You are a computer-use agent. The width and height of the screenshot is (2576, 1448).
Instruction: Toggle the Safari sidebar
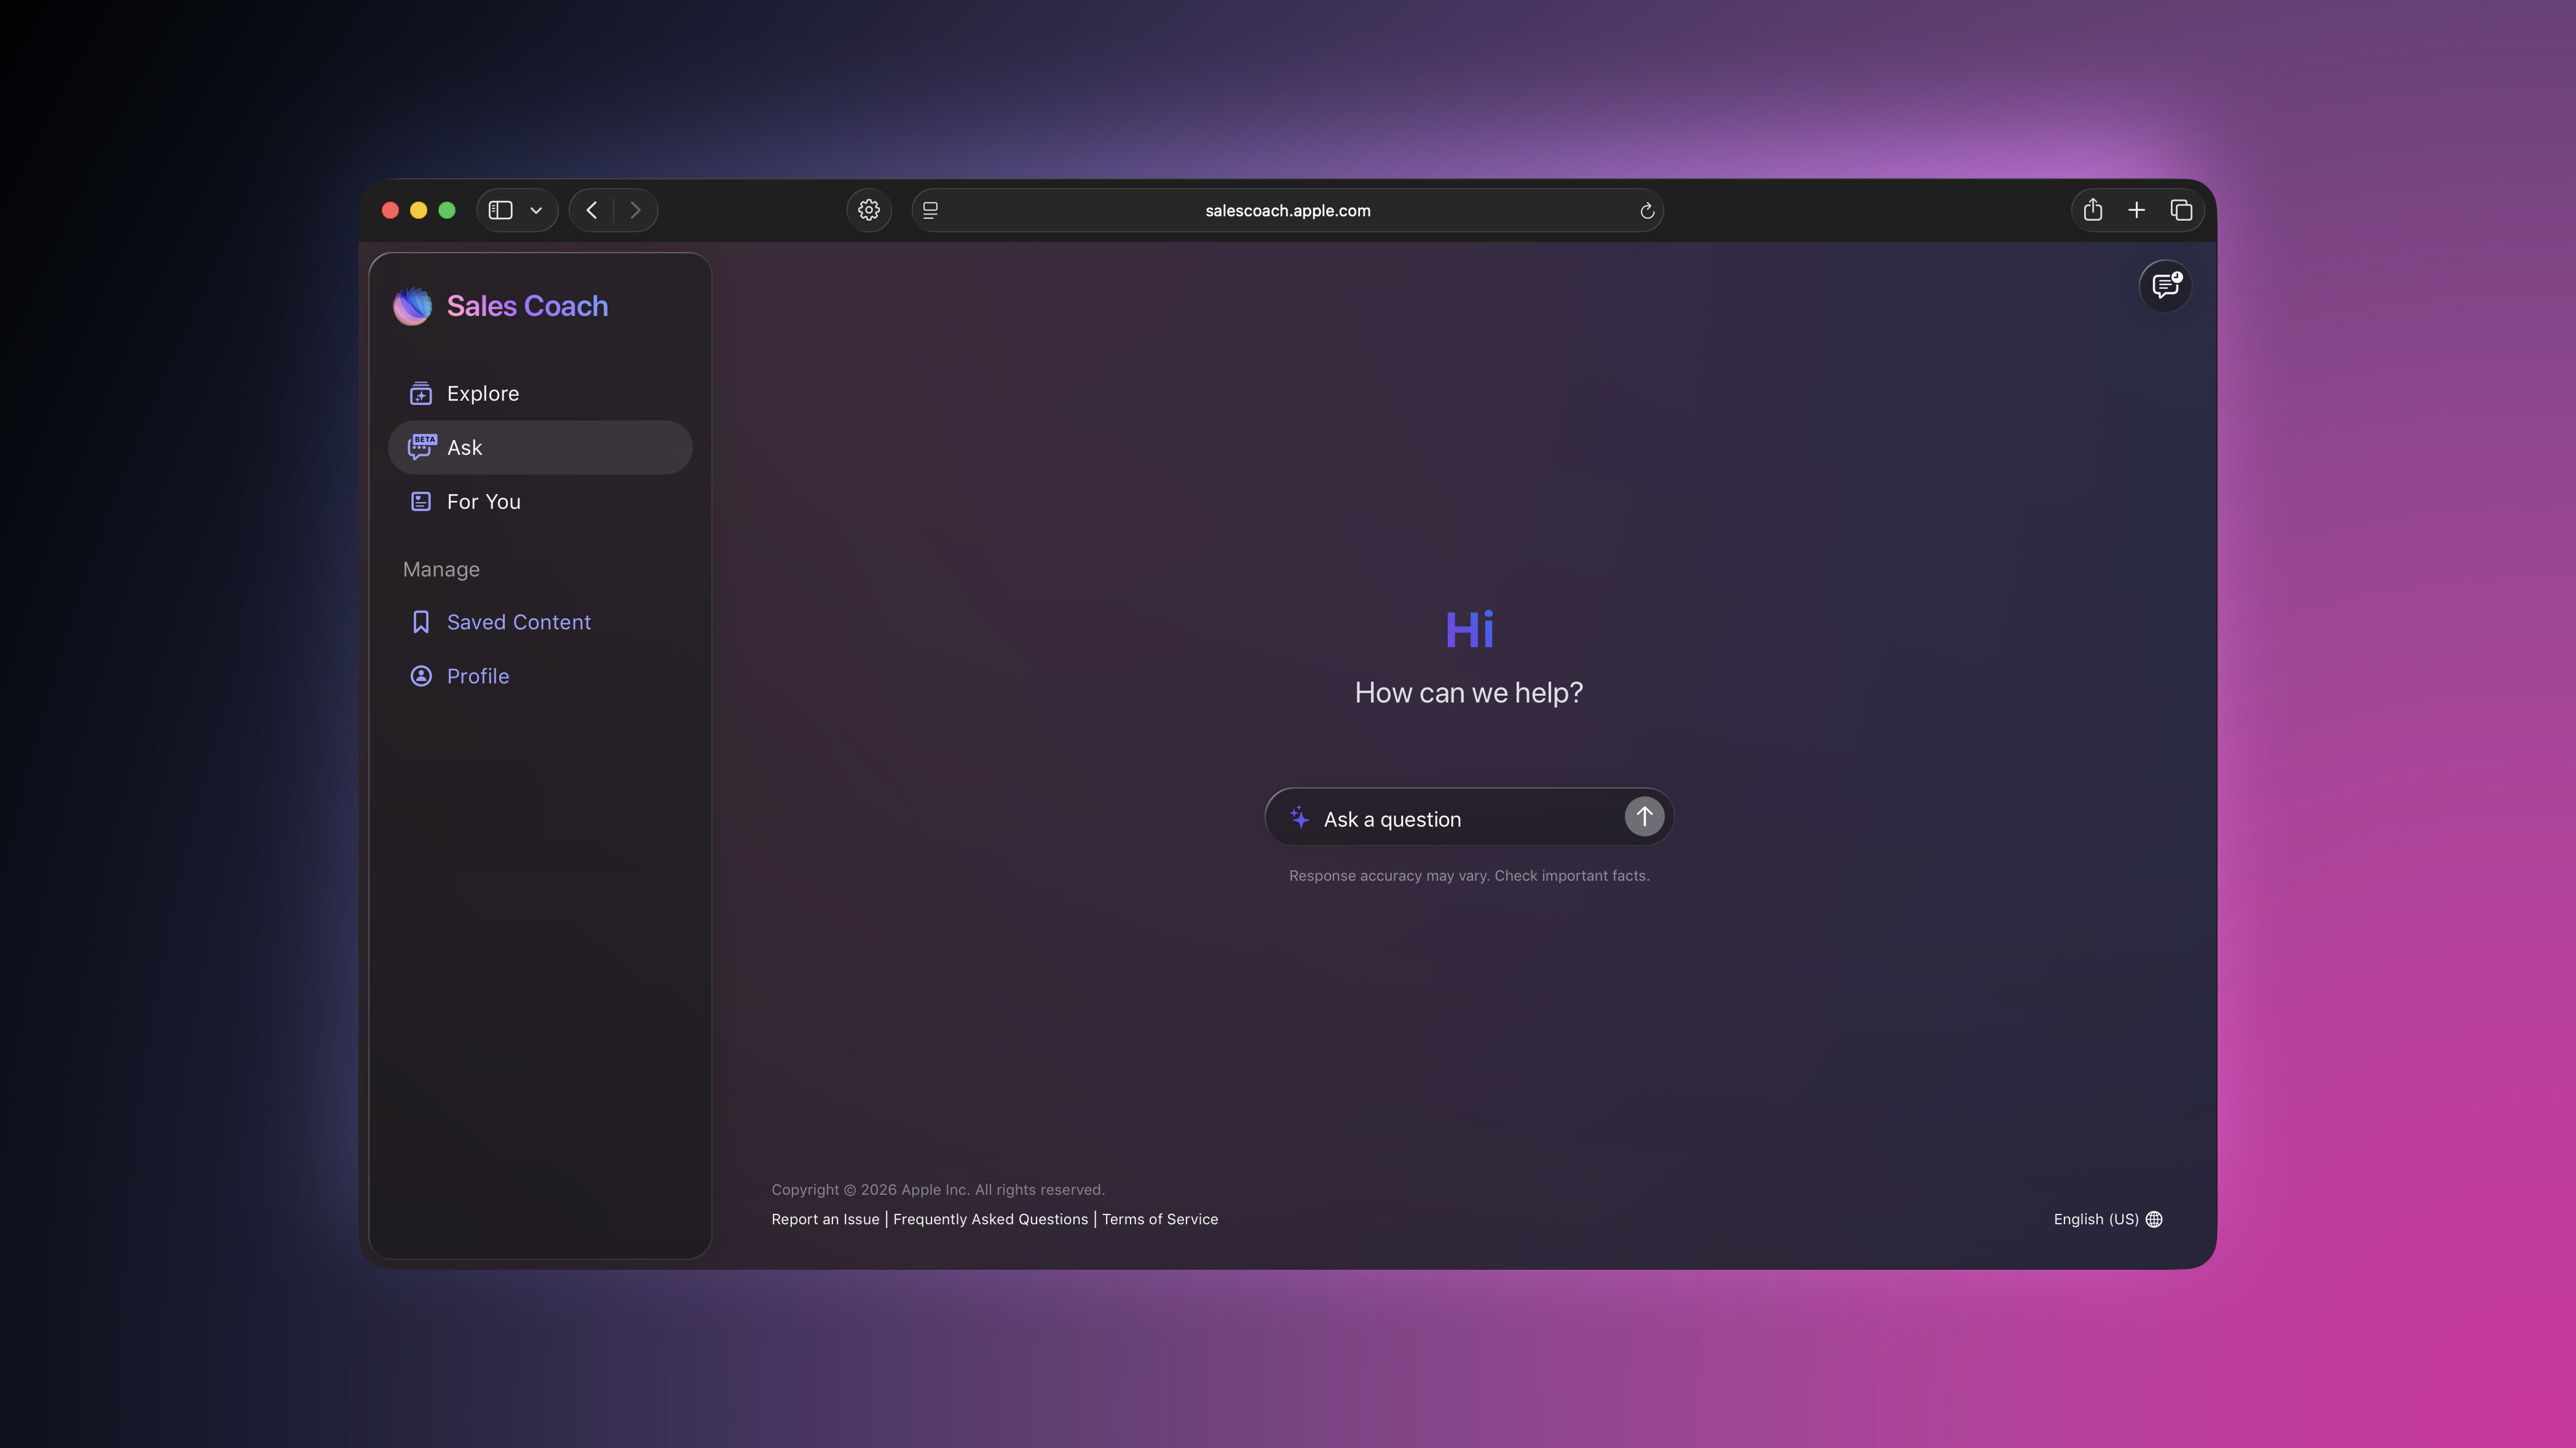[501, 210]
